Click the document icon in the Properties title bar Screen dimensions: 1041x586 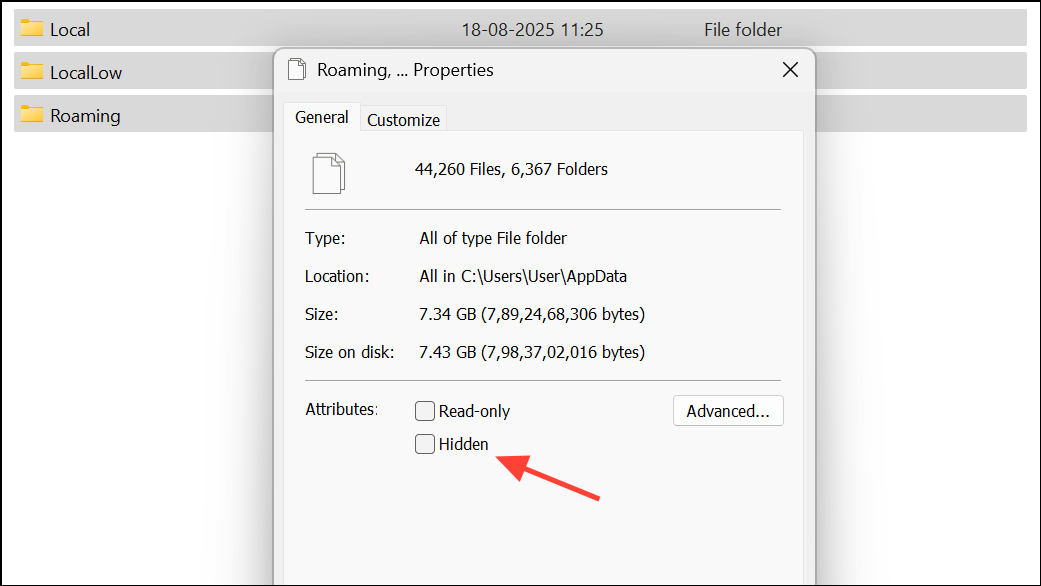(x=296, y=69)
